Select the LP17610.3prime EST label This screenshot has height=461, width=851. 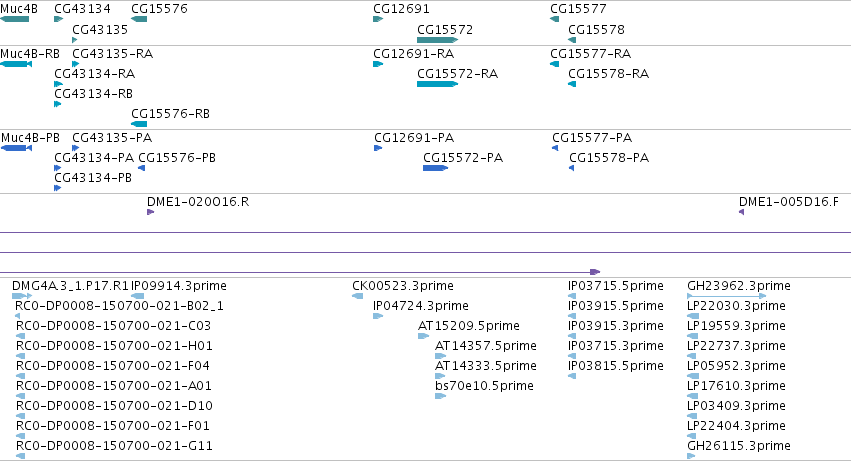click(x=736, y=386)
